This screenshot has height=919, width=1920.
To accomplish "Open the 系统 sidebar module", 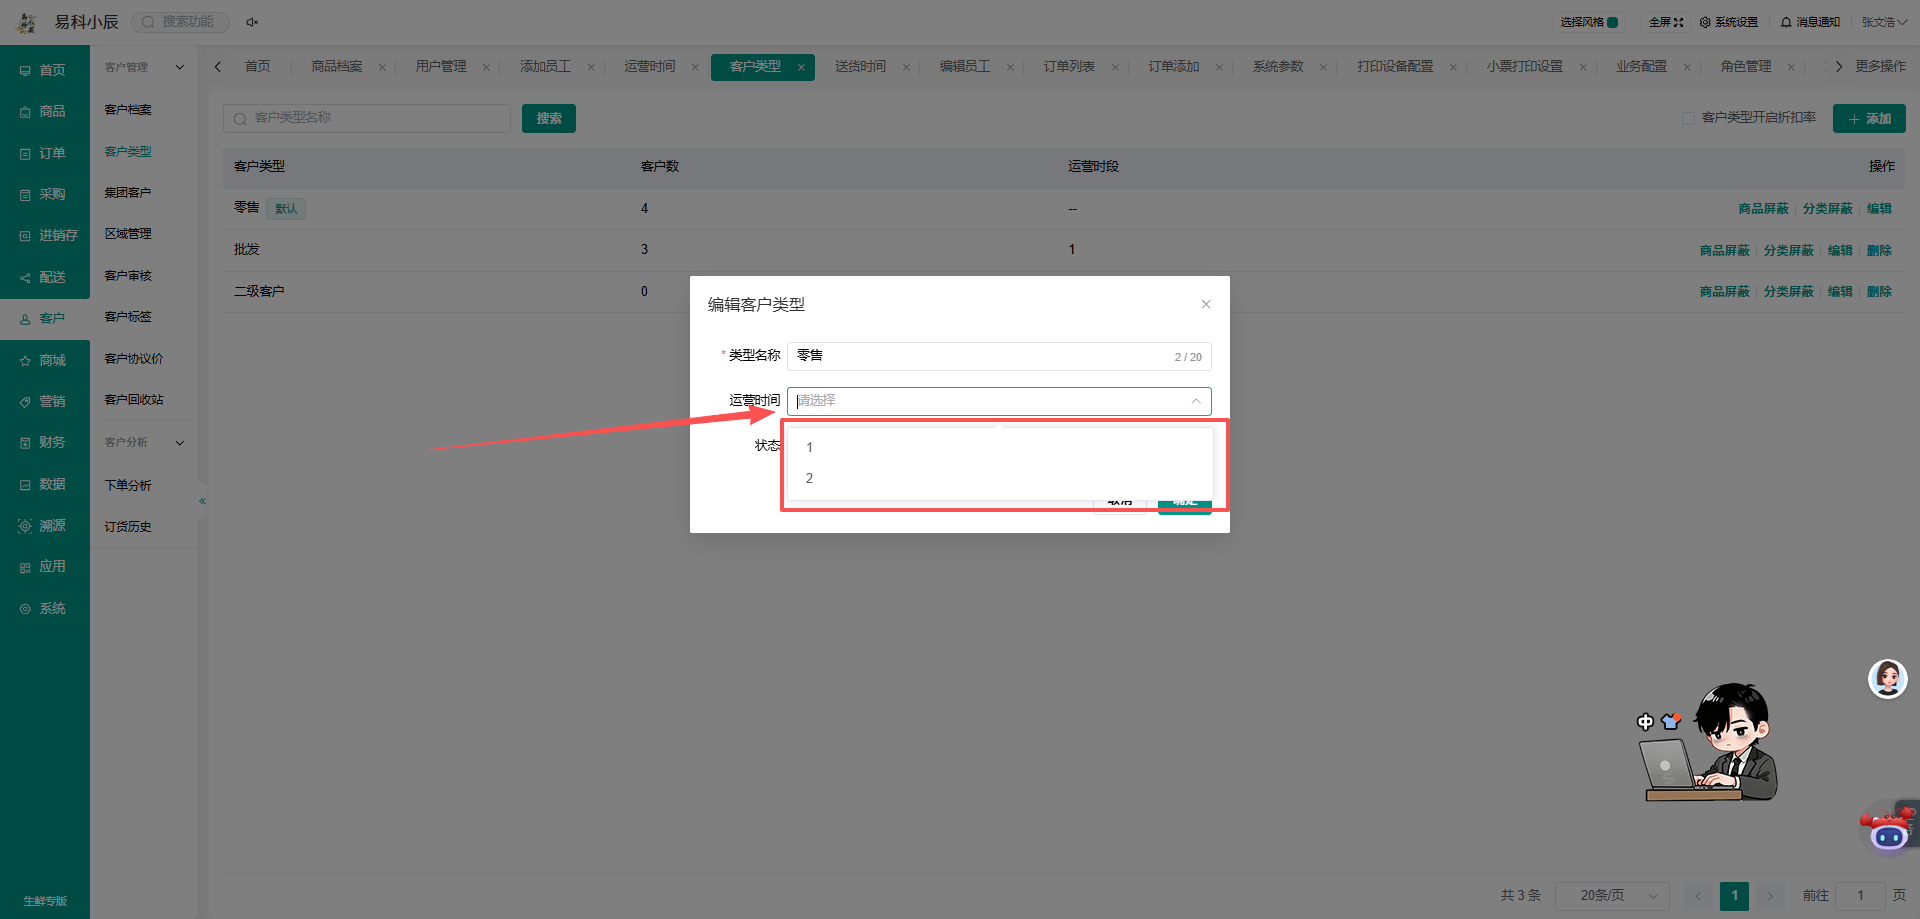I will 44,608.
